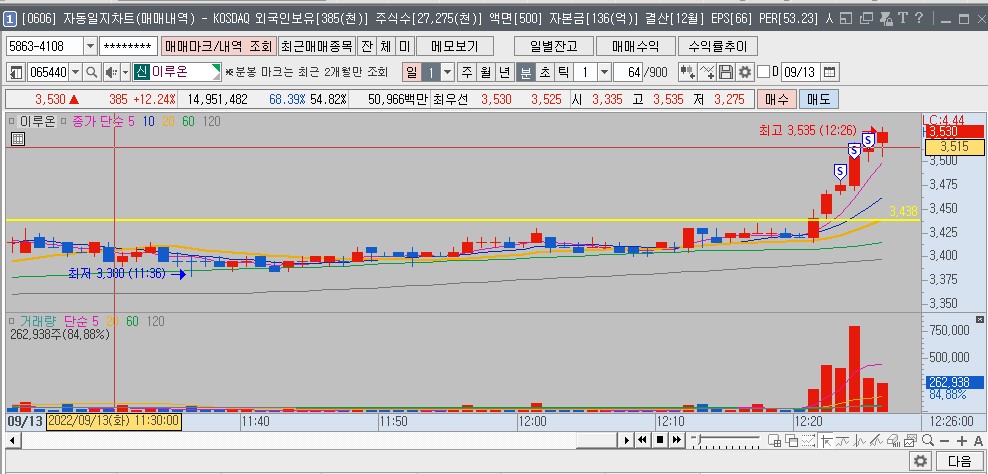Select the 월 monthly period button
This screenshot has height=474, width=988.
[485, 72]
